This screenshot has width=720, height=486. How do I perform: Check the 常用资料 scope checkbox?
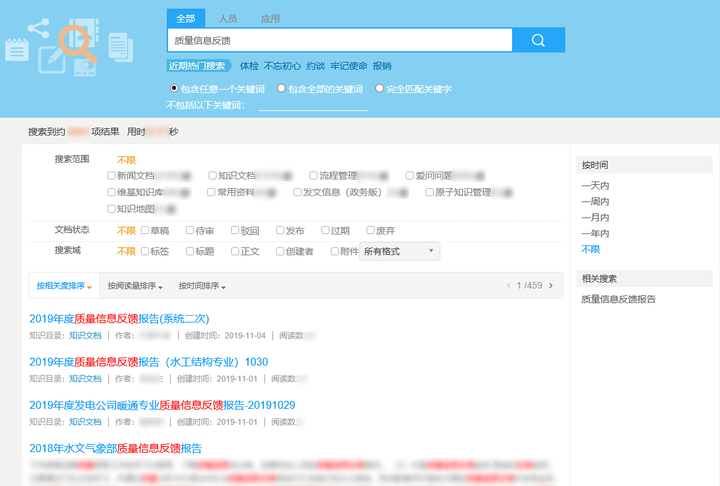click(x=211, y=192)
